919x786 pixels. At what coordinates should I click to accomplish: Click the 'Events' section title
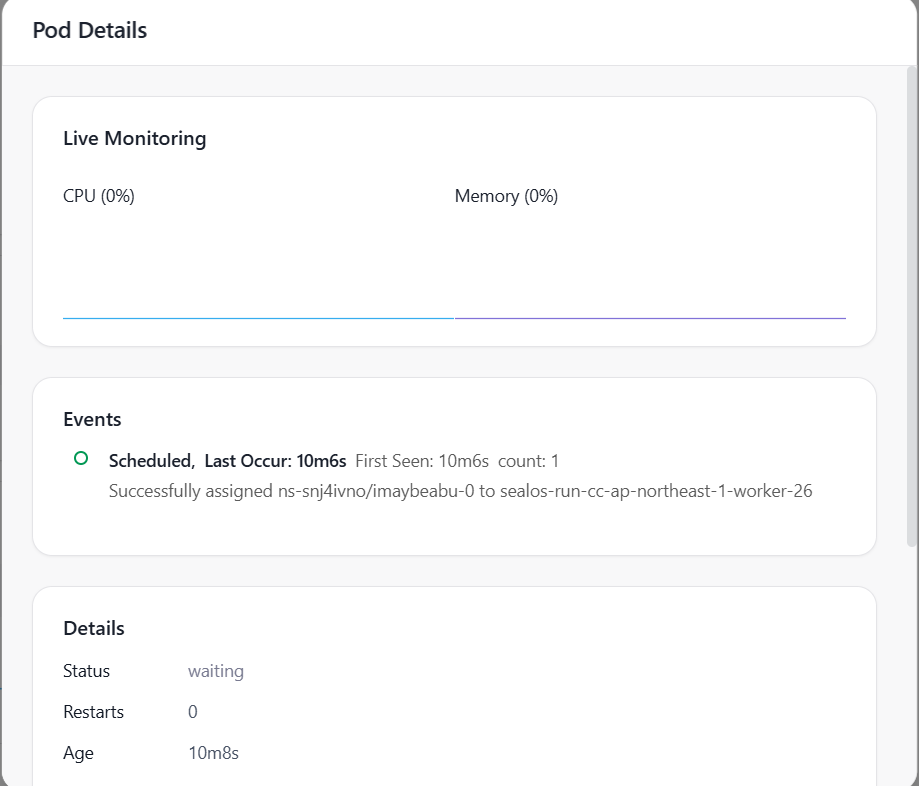coord(92,420)
